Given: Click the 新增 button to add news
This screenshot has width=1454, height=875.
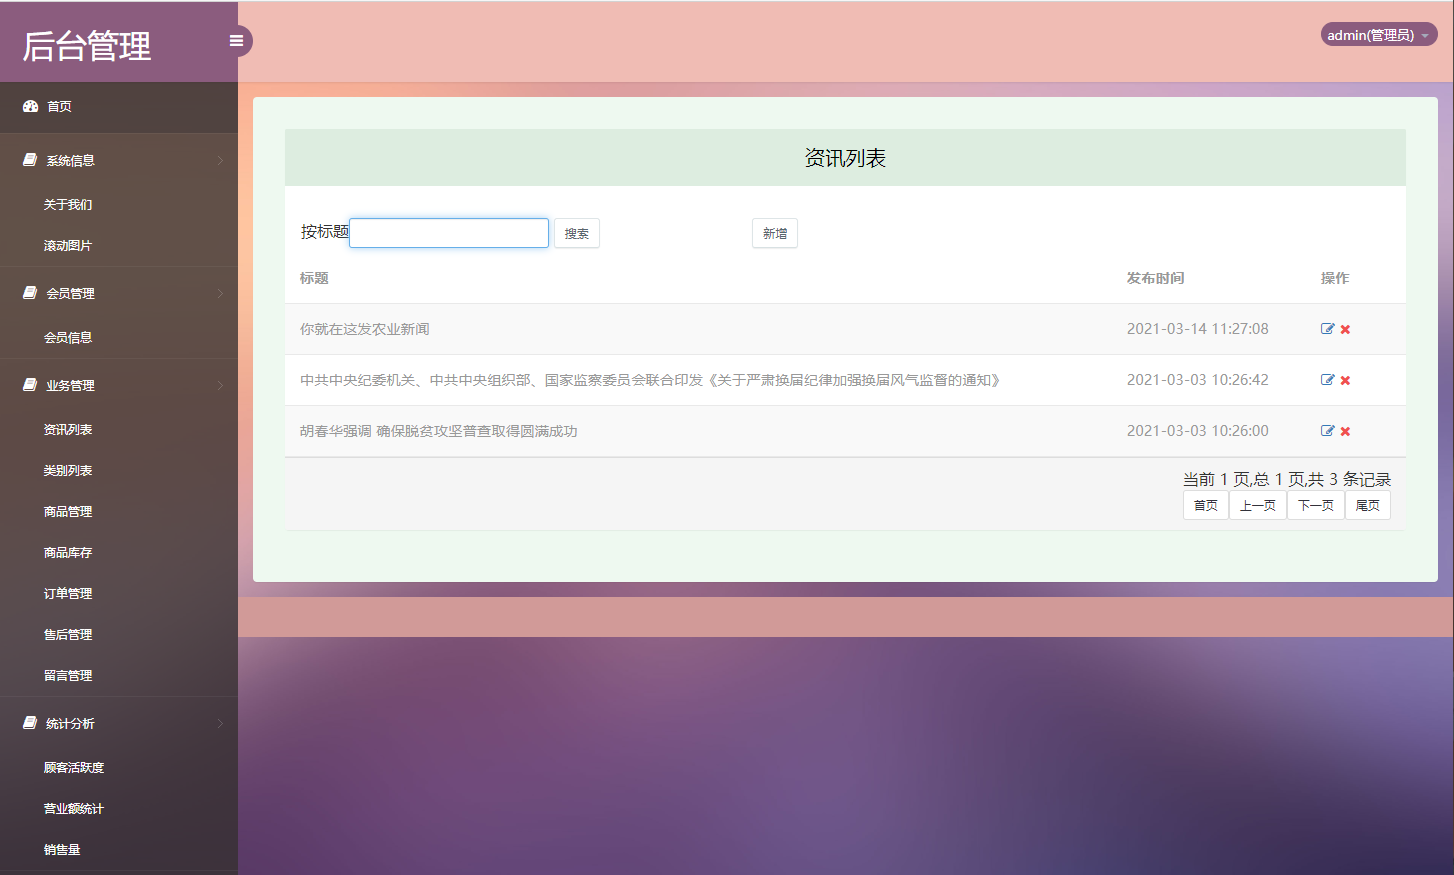Looking at the screenshot, I should coord(774,233).
